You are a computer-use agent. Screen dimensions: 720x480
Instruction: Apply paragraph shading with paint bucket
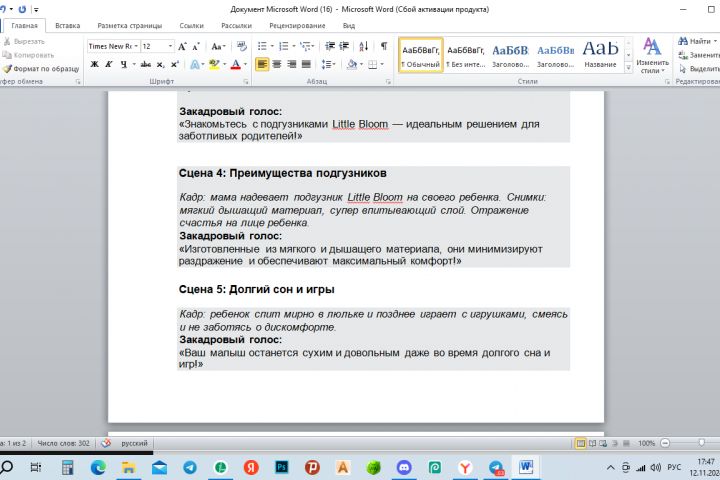click(x=352, y=64)
